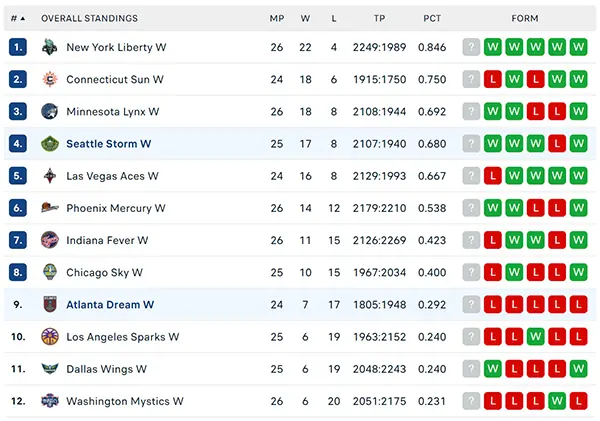The image size is (600, 421).
Task: Click the Minnesota Lynx team logo
Action: pos(50,111)
